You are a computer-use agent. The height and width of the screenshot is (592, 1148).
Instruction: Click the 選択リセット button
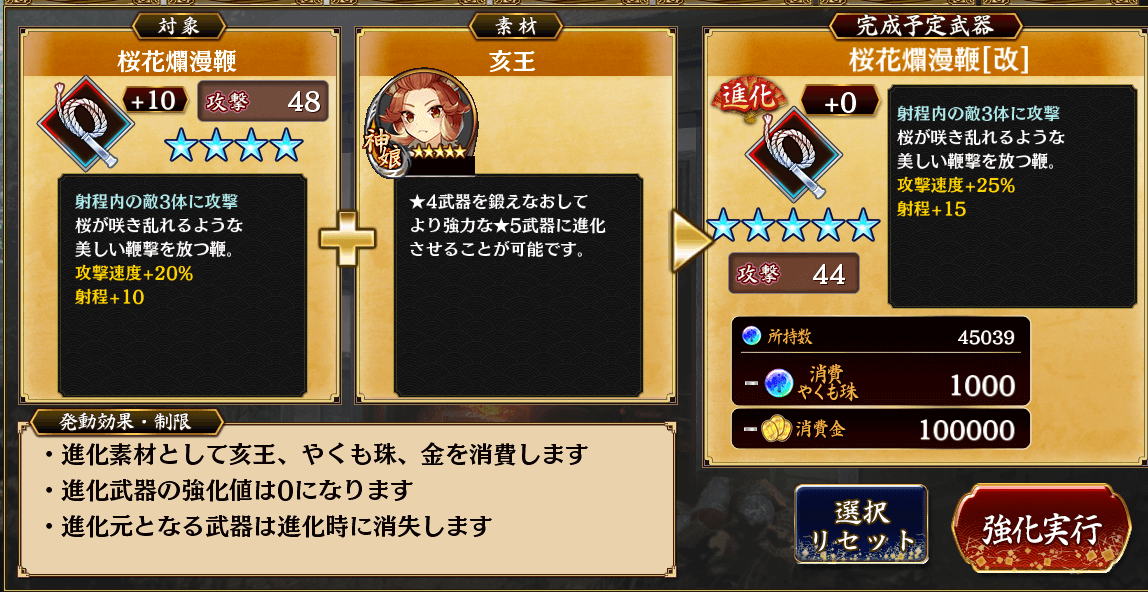point(860,525)
